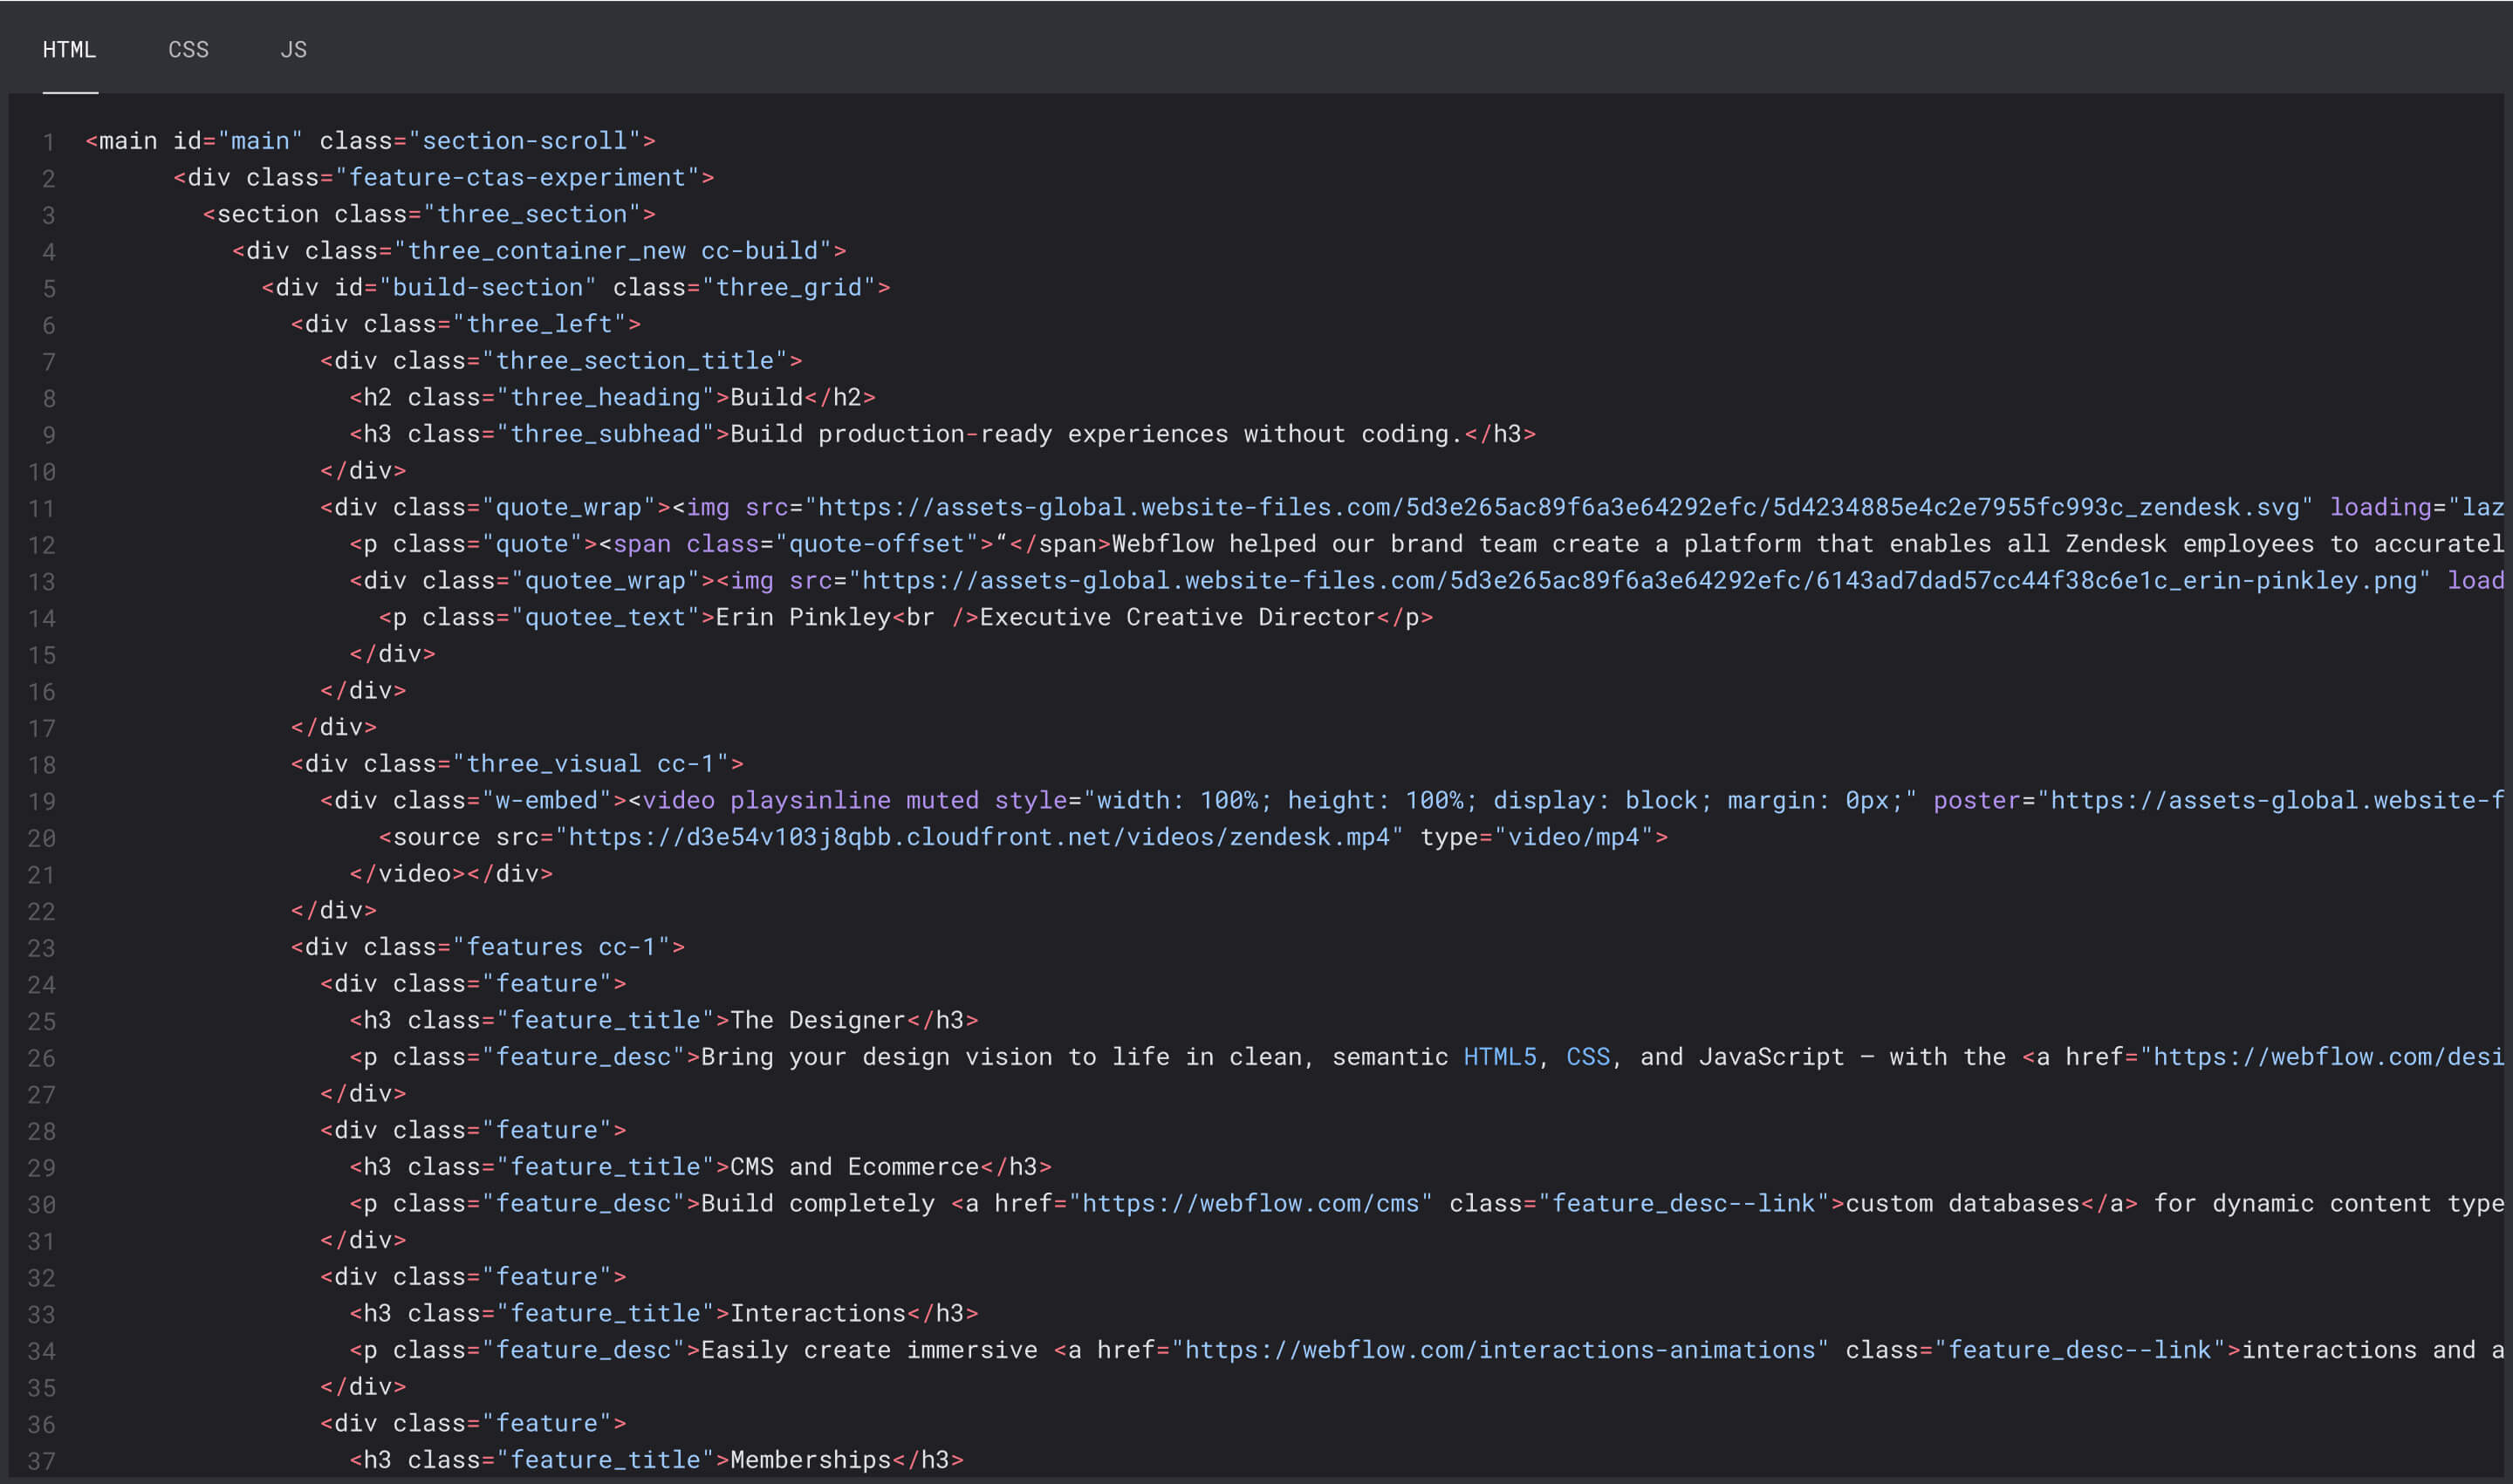The width and height of the screenshot is (2513, 1484).
Task: Click line number 1
Action: point(47,141)
